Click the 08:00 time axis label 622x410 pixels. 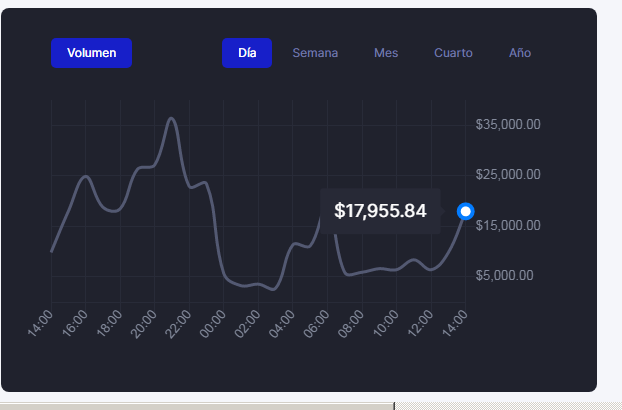351,324
